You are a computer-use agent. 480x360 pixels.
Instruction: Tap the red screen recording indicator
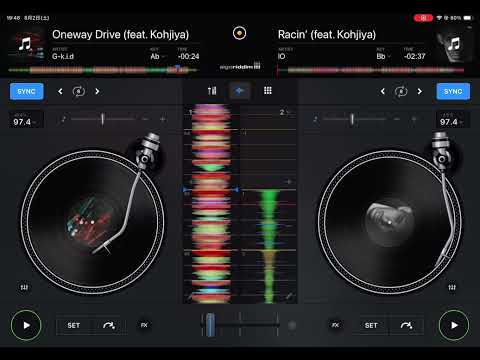[x=423, y=18]
